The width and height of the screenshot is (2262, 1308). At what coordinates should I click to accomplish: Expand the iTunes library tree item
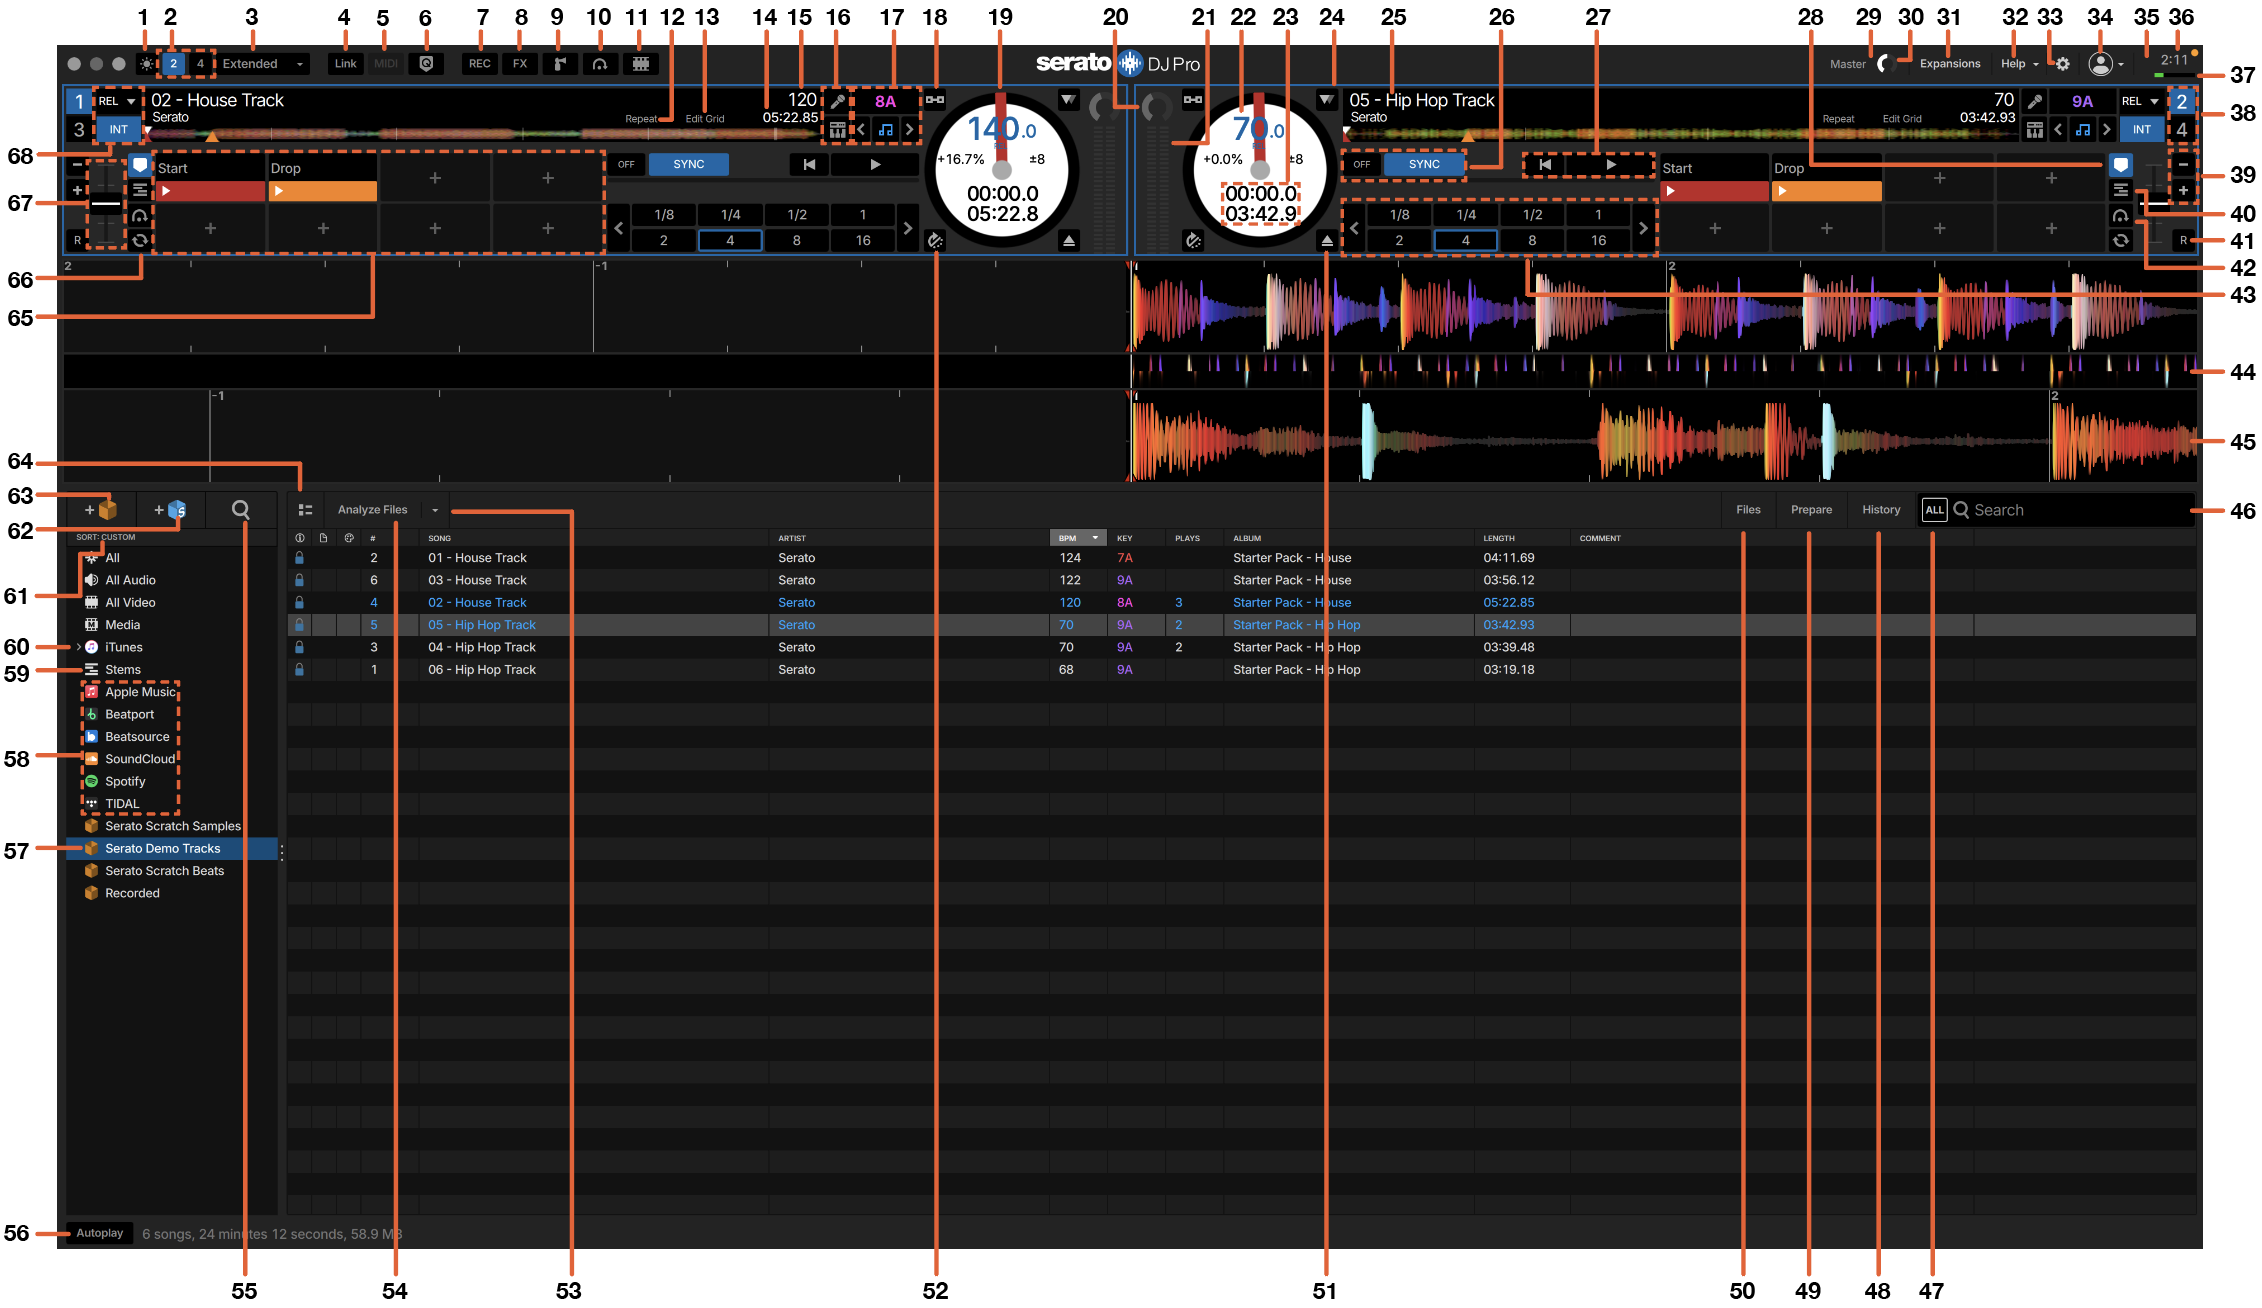tap(78, 647)
